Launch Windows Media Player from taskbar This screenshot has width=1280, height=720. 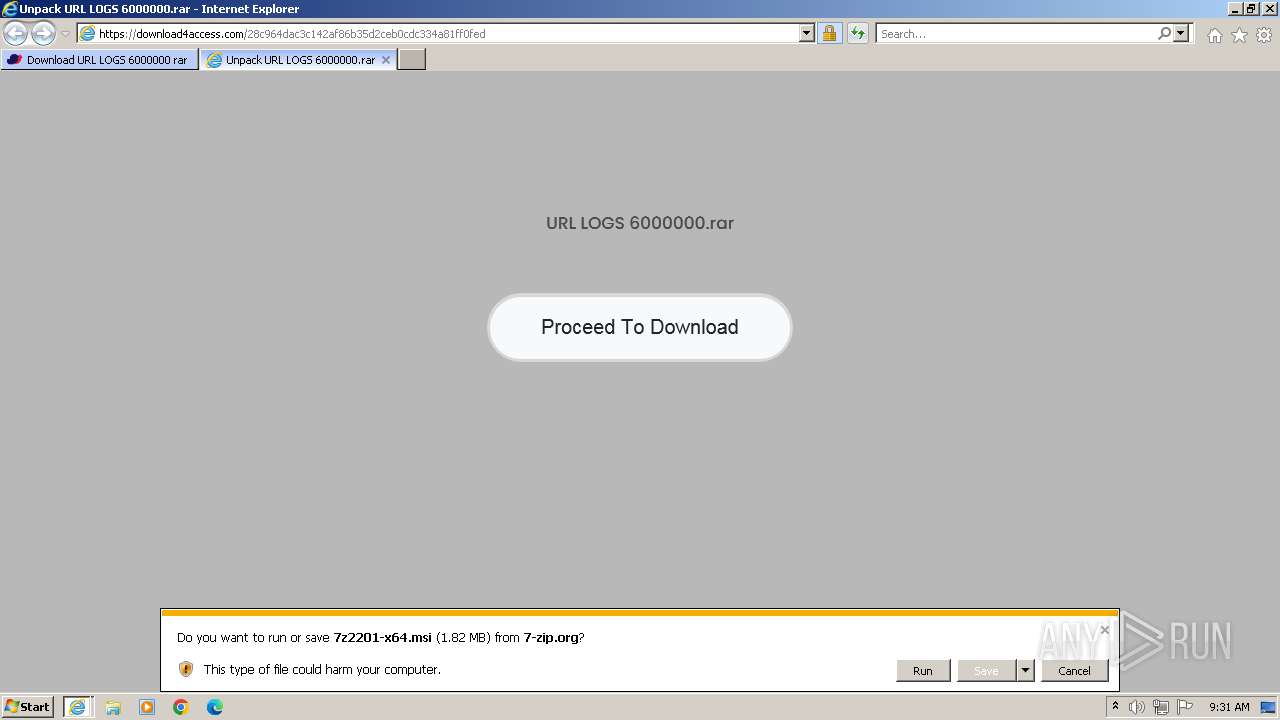[x=147, y=707]
